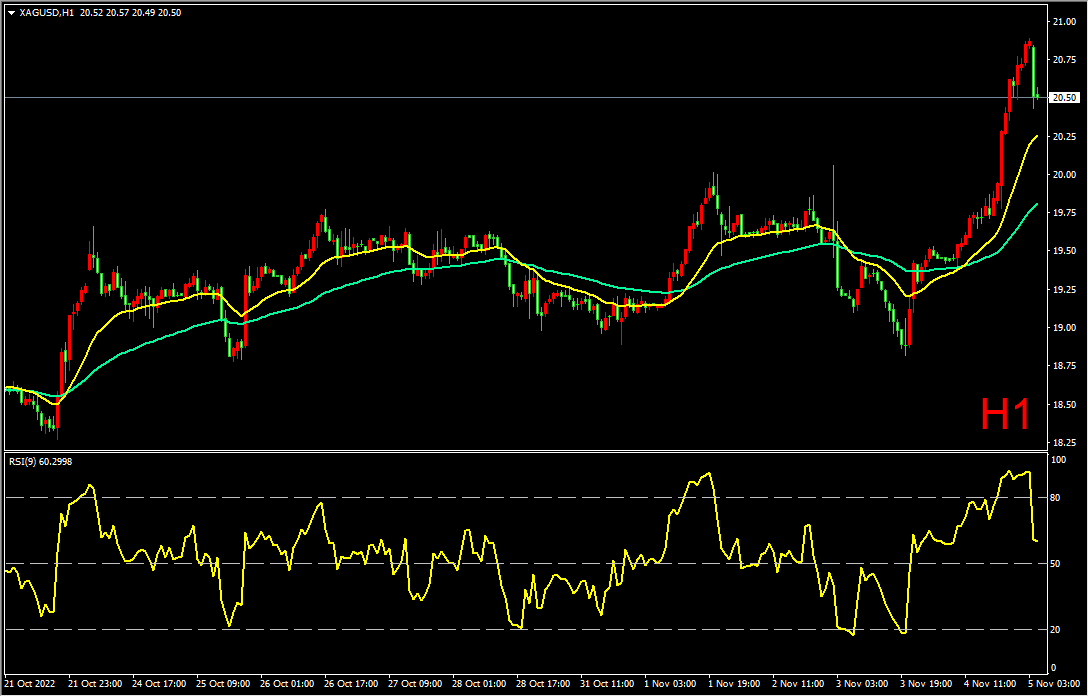Click the 28 Oct 01:00 time label
1089x697 pixels.
tap(479, 684)
